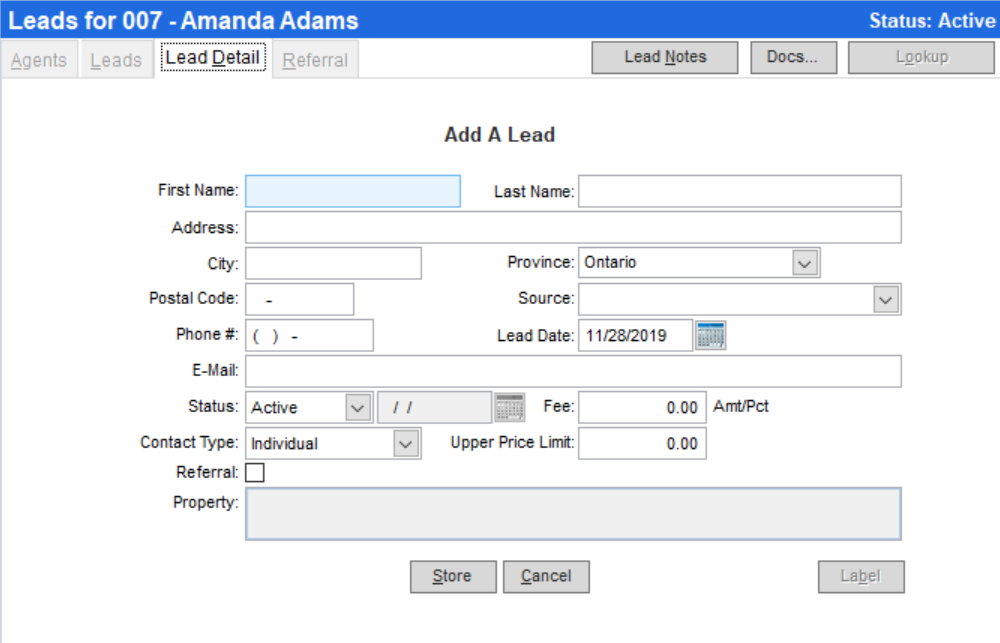Open the Docs... dialog
The image size is (1000, 643).
793,57
